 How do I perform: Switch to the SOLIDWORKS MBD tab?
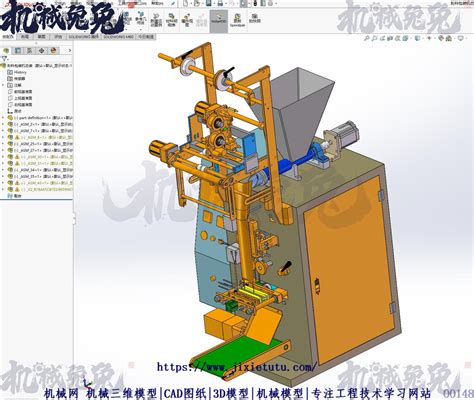(119, 37)
